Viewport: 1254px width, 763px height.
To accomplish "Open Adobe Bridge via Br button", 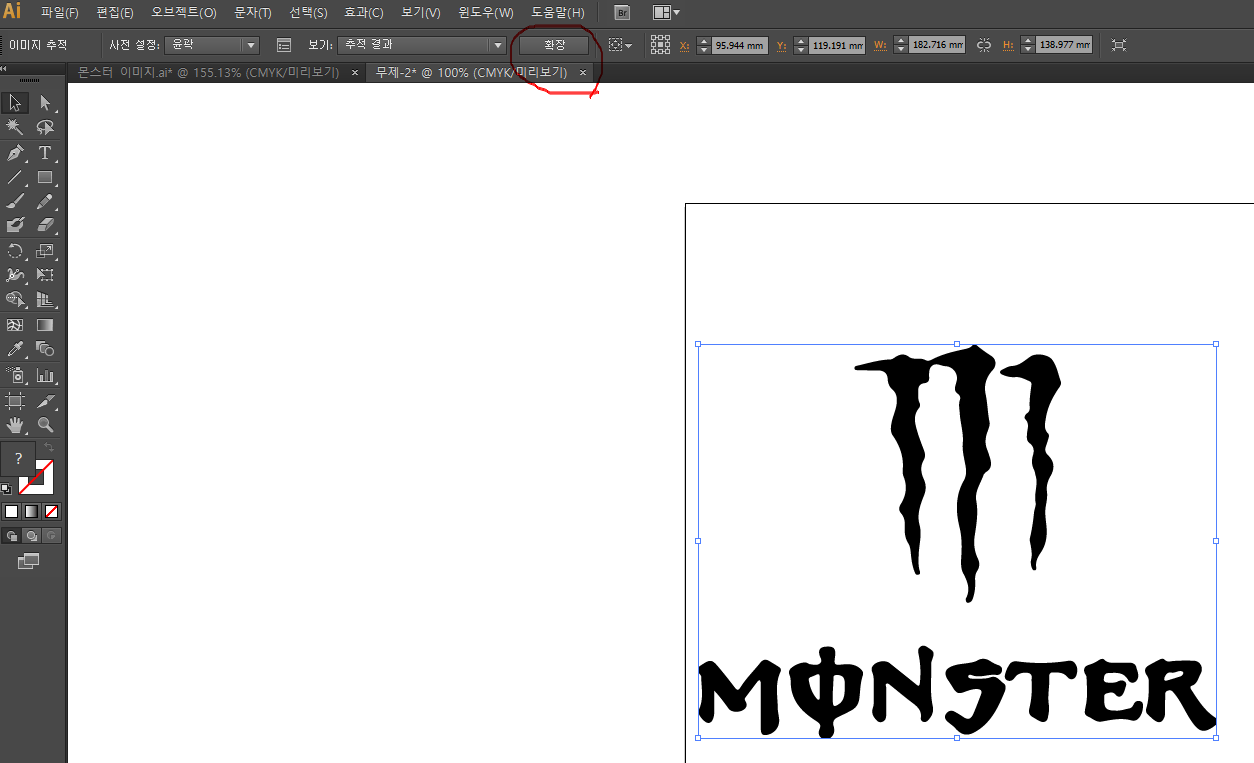I will tap(622, 13).
